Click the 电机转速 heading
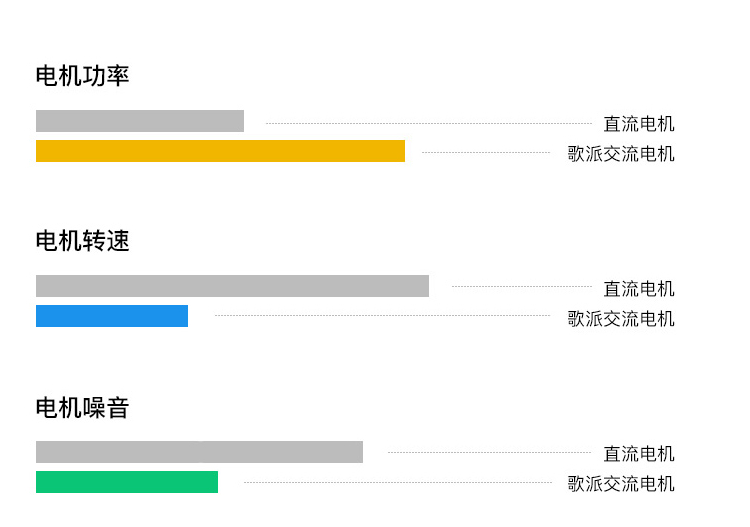The image size is (750, 527). (x=82, y=241)
